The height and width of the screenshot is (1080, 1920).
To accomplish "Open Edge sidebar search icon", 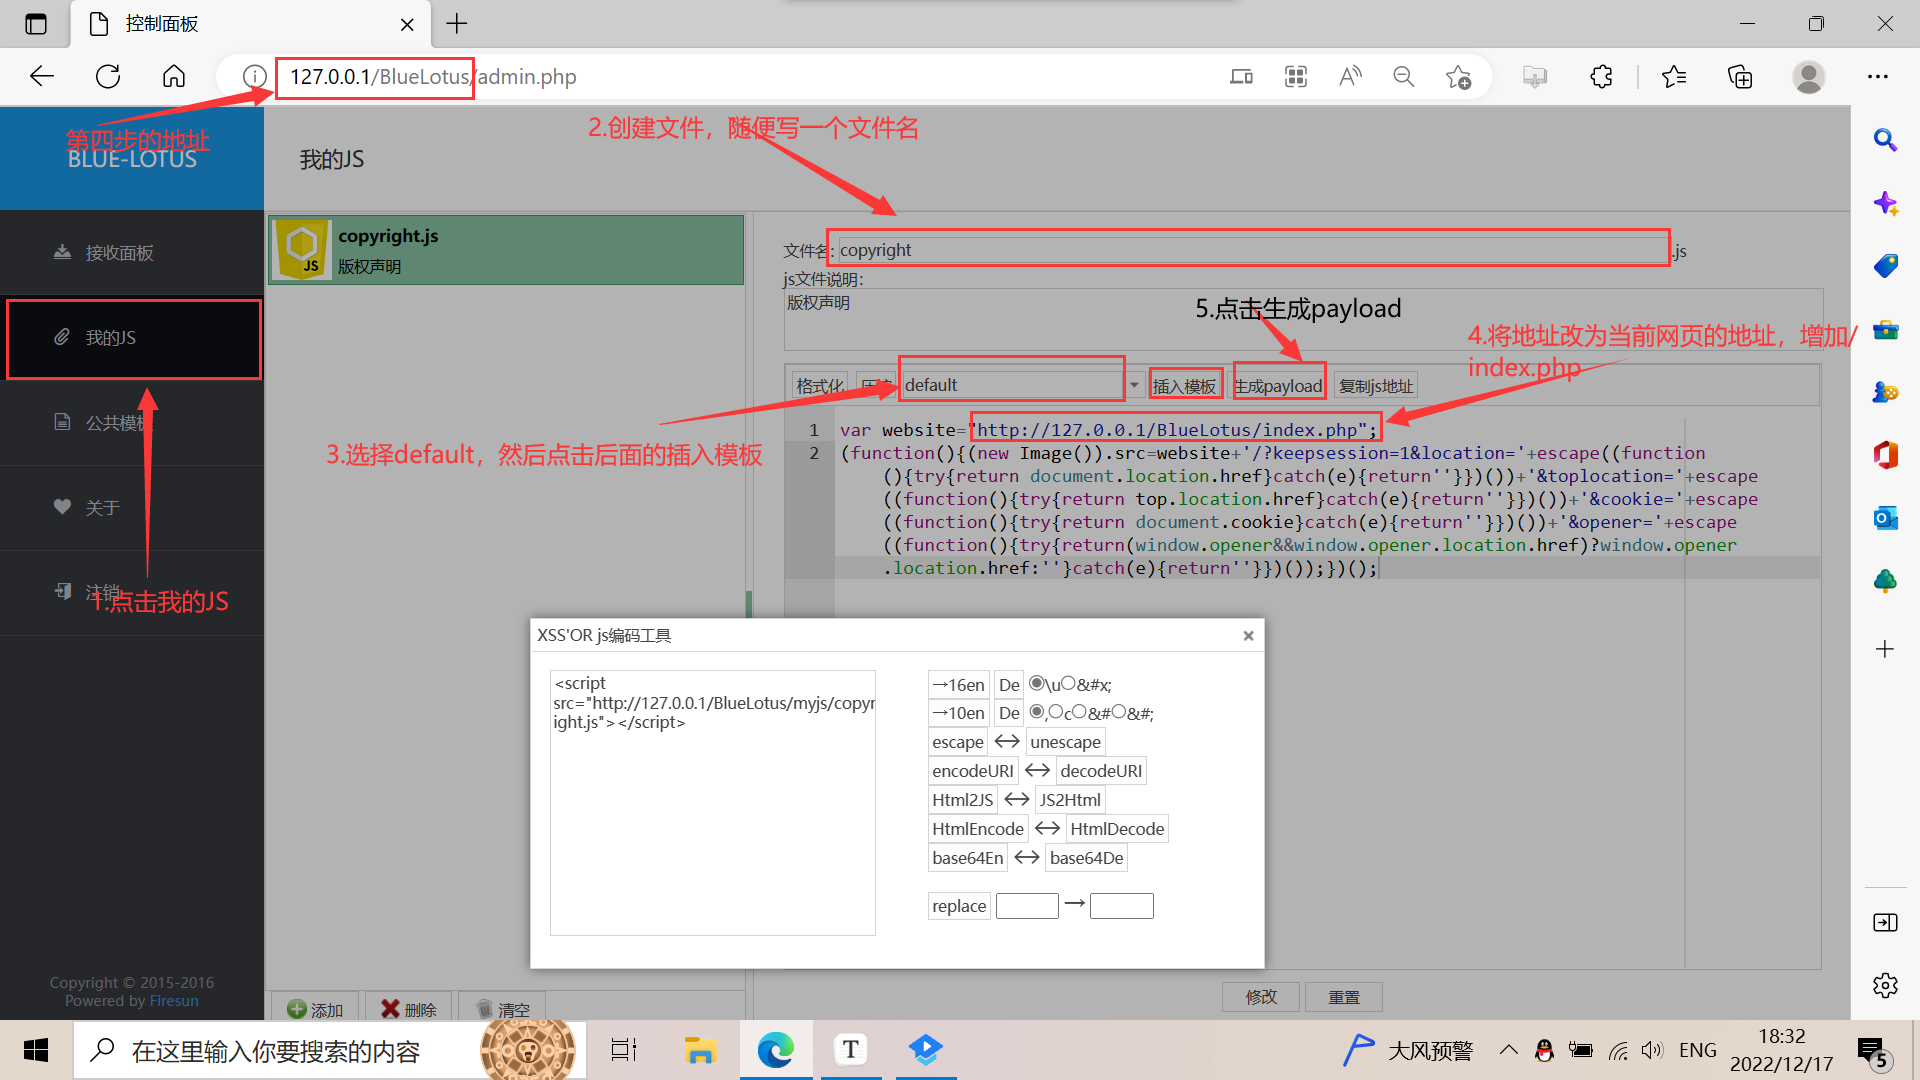I will click(x=1885, y=140).
